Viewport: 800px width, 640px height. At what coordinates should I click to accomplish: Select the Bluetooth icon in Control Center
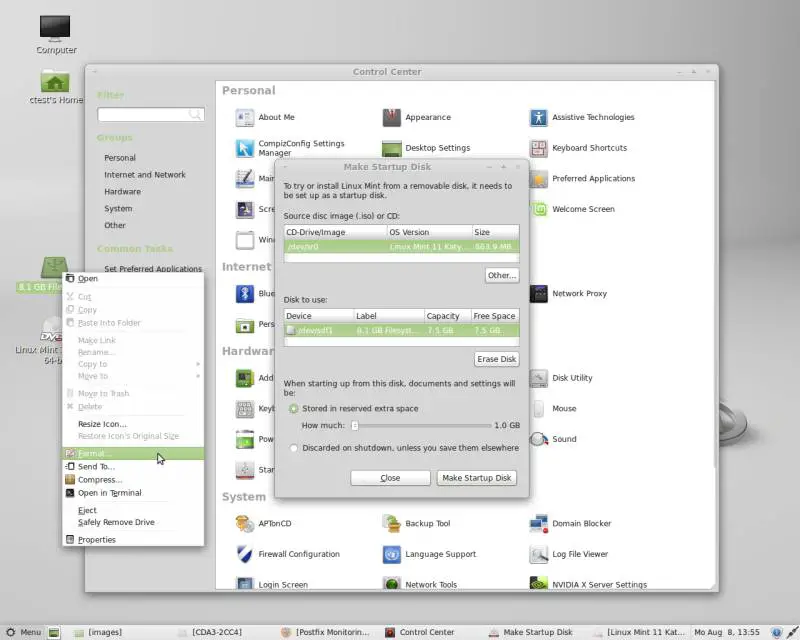(244, 293)
